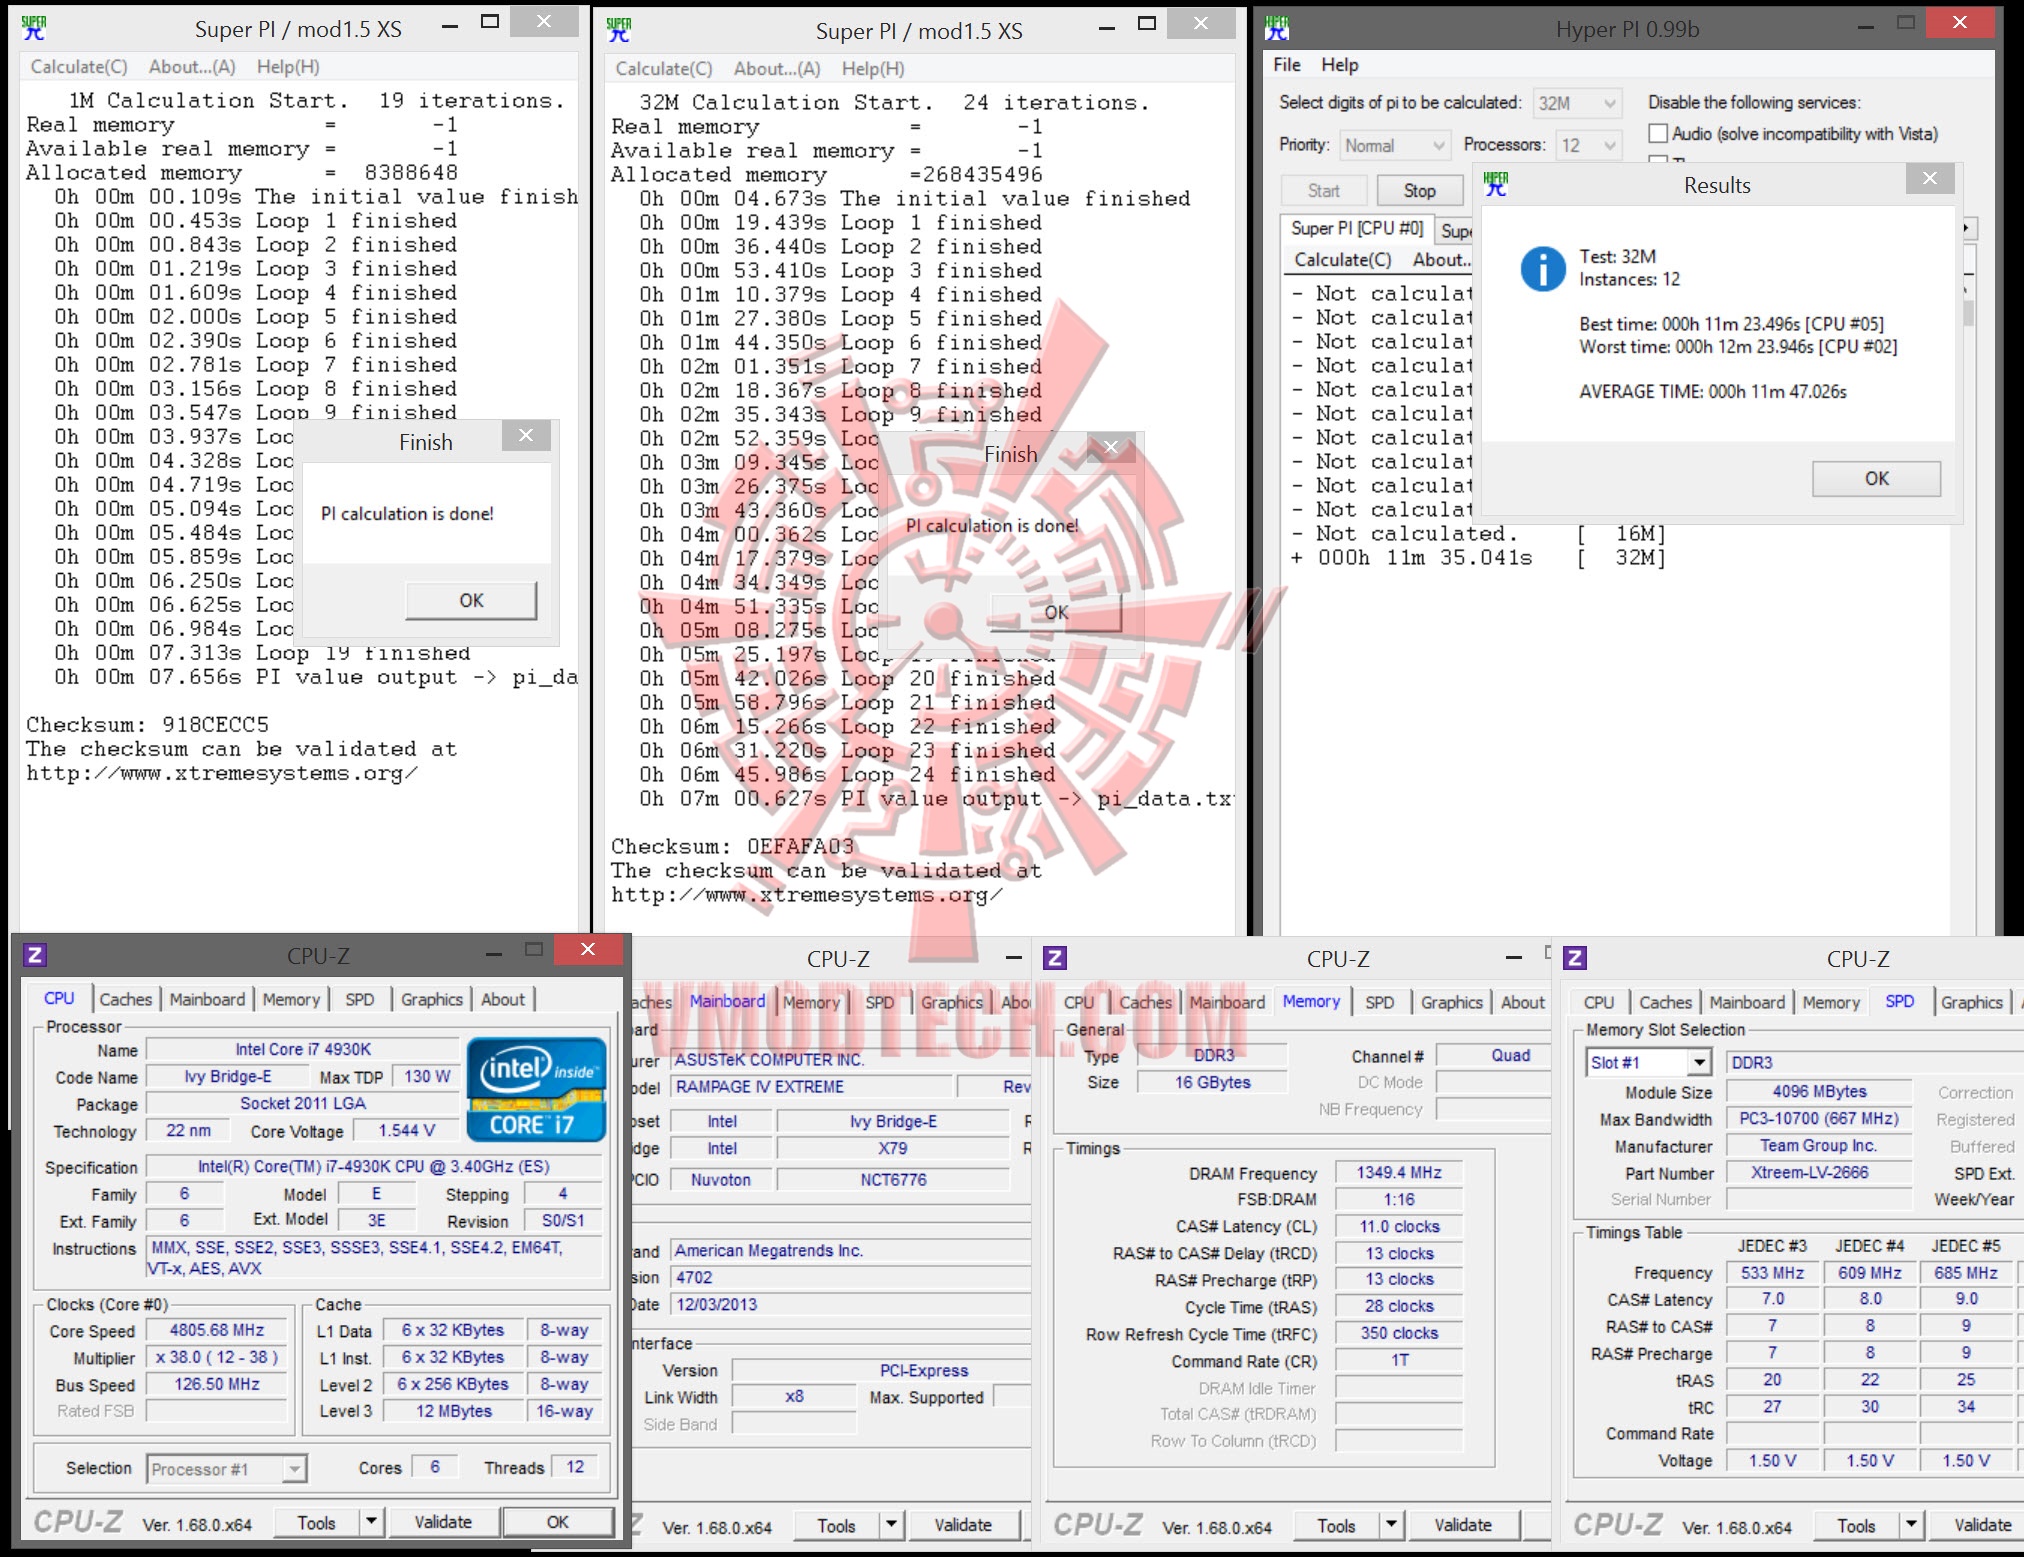Switch to Caches tab in CPU-Z CPU window
2024x1557 pixels.
126,999
